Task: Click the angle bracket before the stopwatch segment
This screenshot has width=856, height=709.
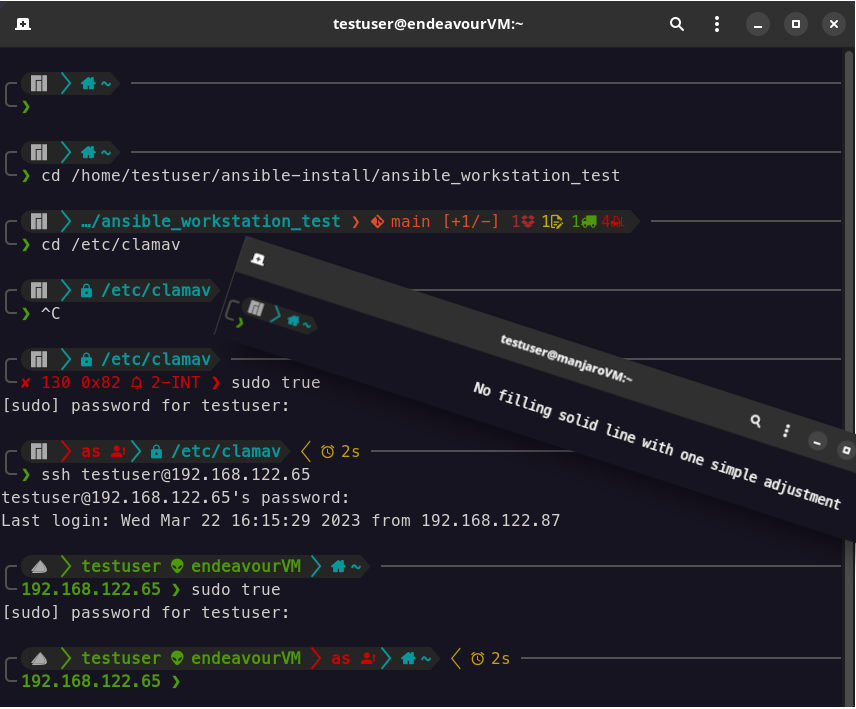Action: [x=302, y=450]
